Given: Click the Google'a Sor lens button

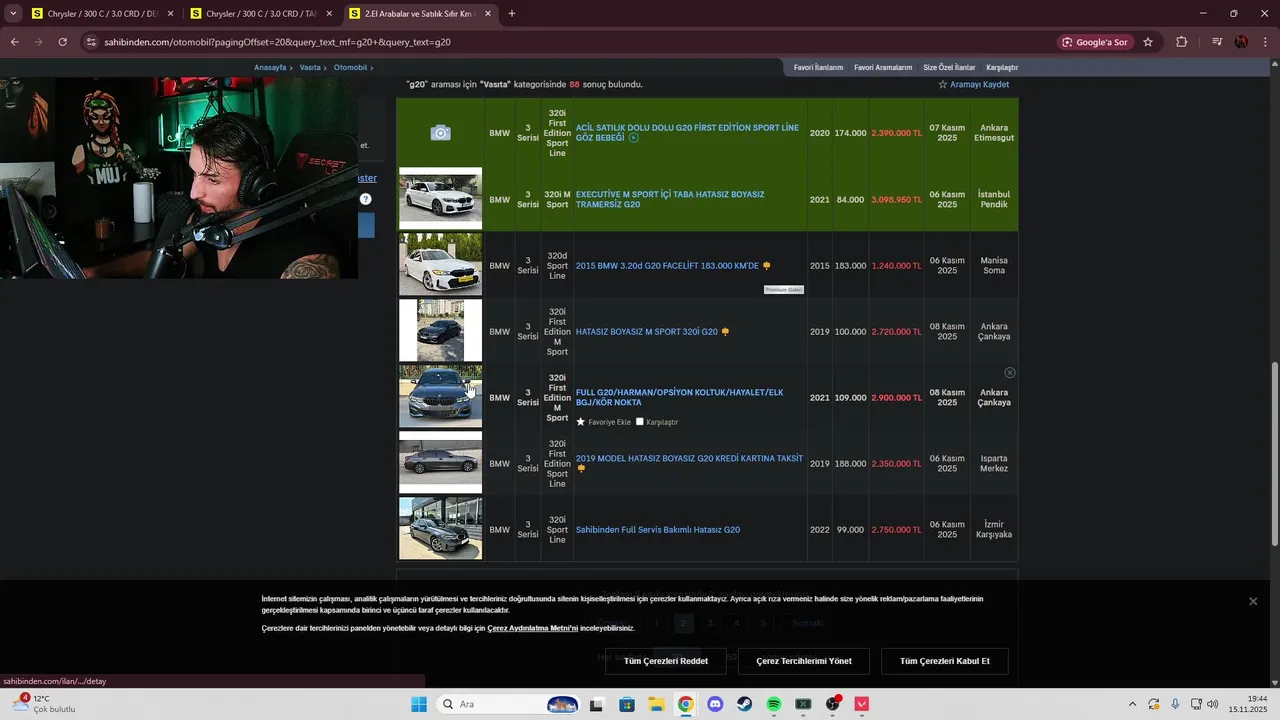Looking at the screenshot, I should [1095, 42].
